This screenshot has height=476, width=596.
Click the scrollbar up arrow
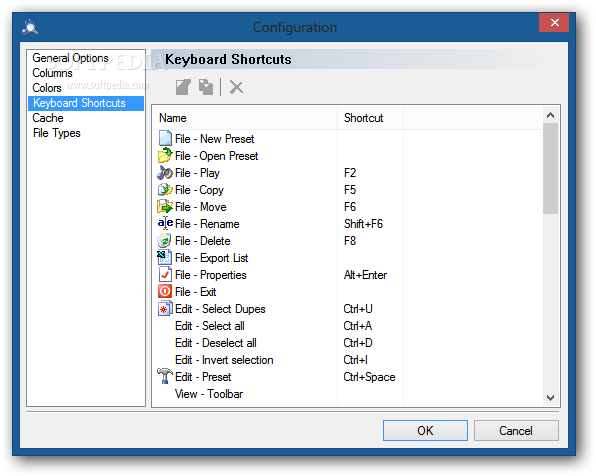point(550,115)
